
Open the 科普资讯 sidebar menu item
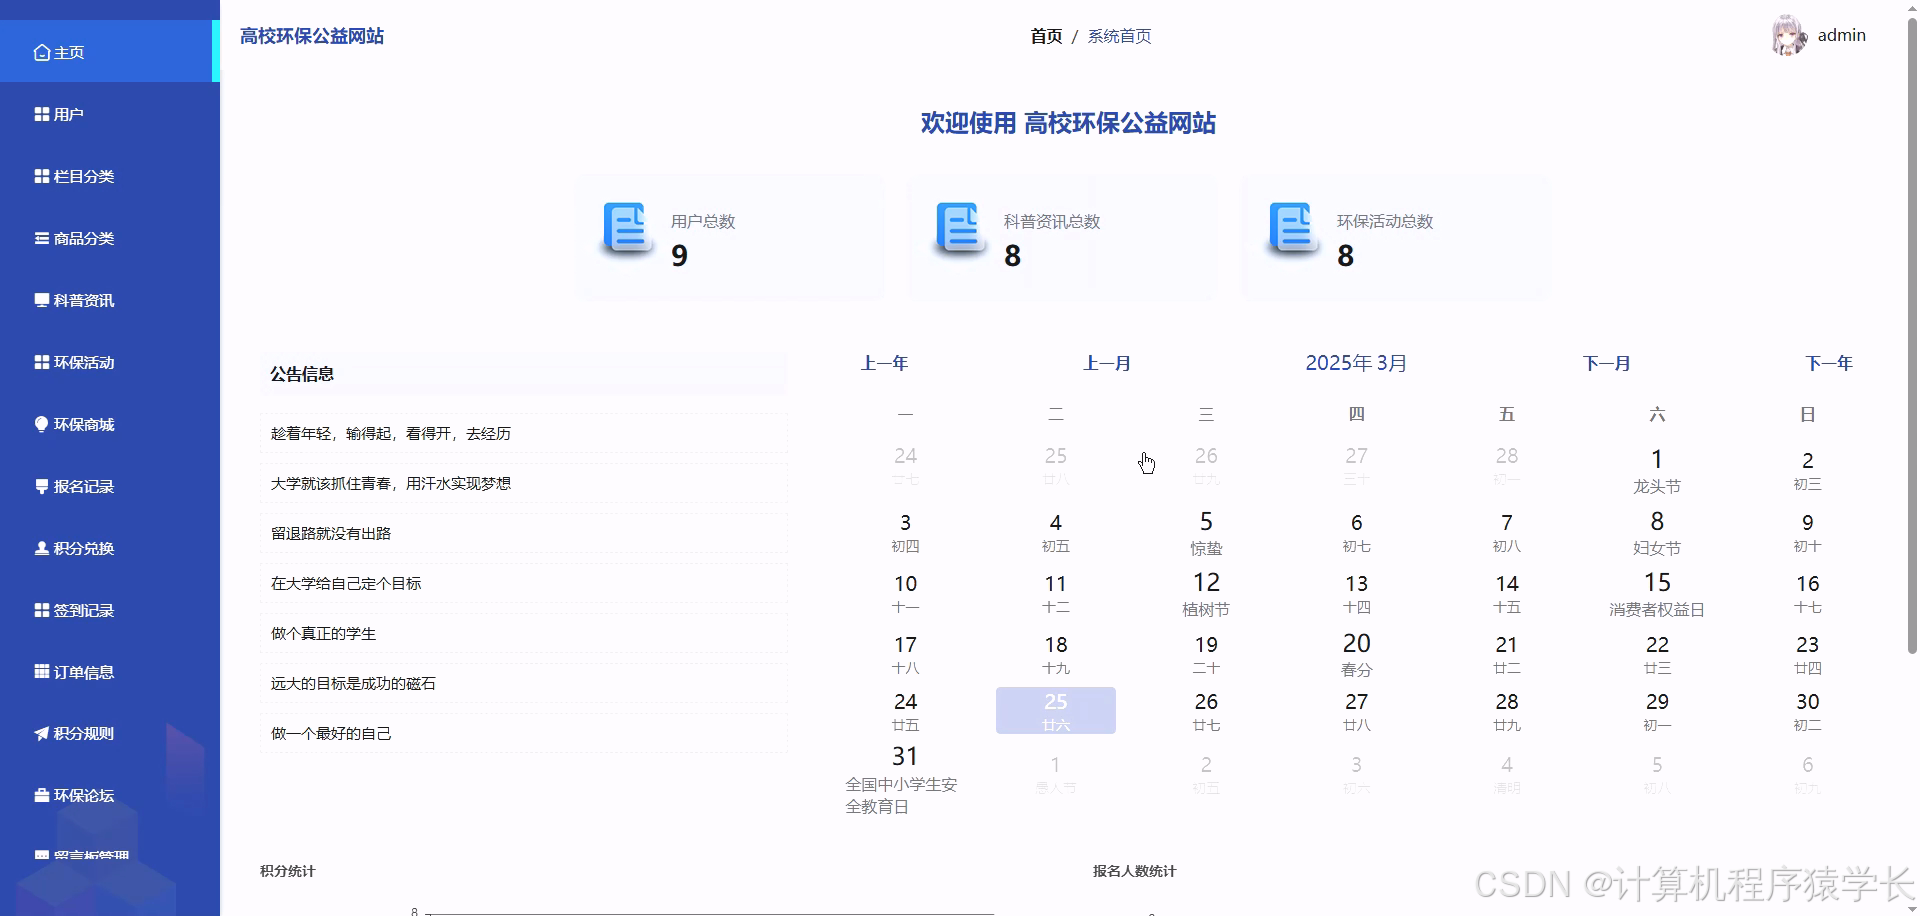(x=110, y=300)
